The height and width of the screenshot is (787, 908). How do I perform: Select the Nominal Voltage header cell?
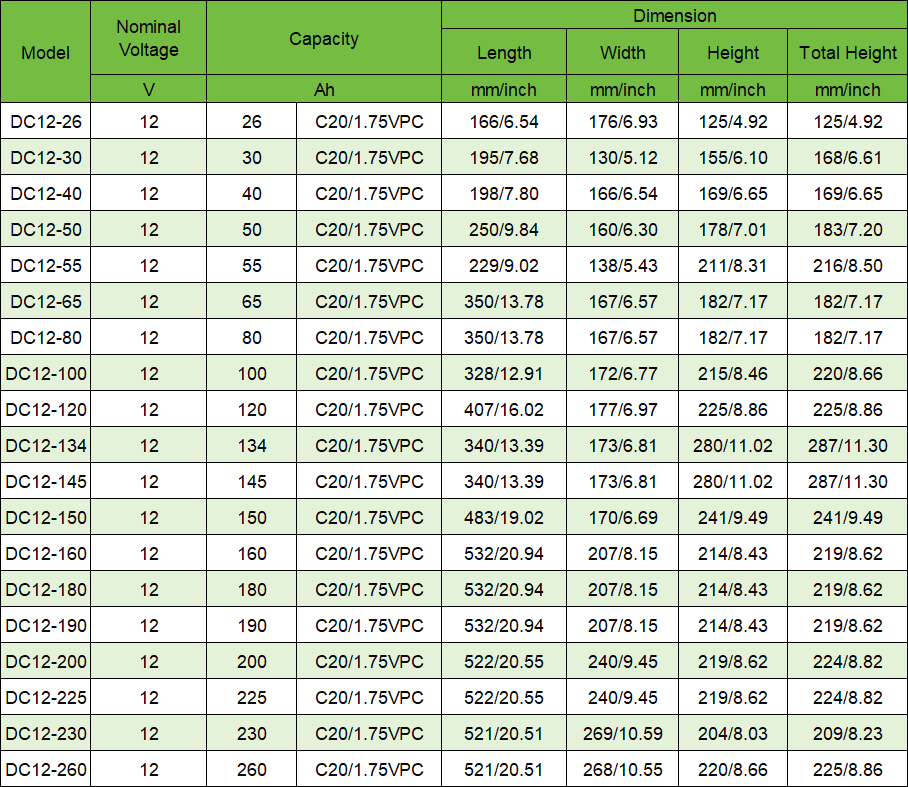tap(149, 38)
